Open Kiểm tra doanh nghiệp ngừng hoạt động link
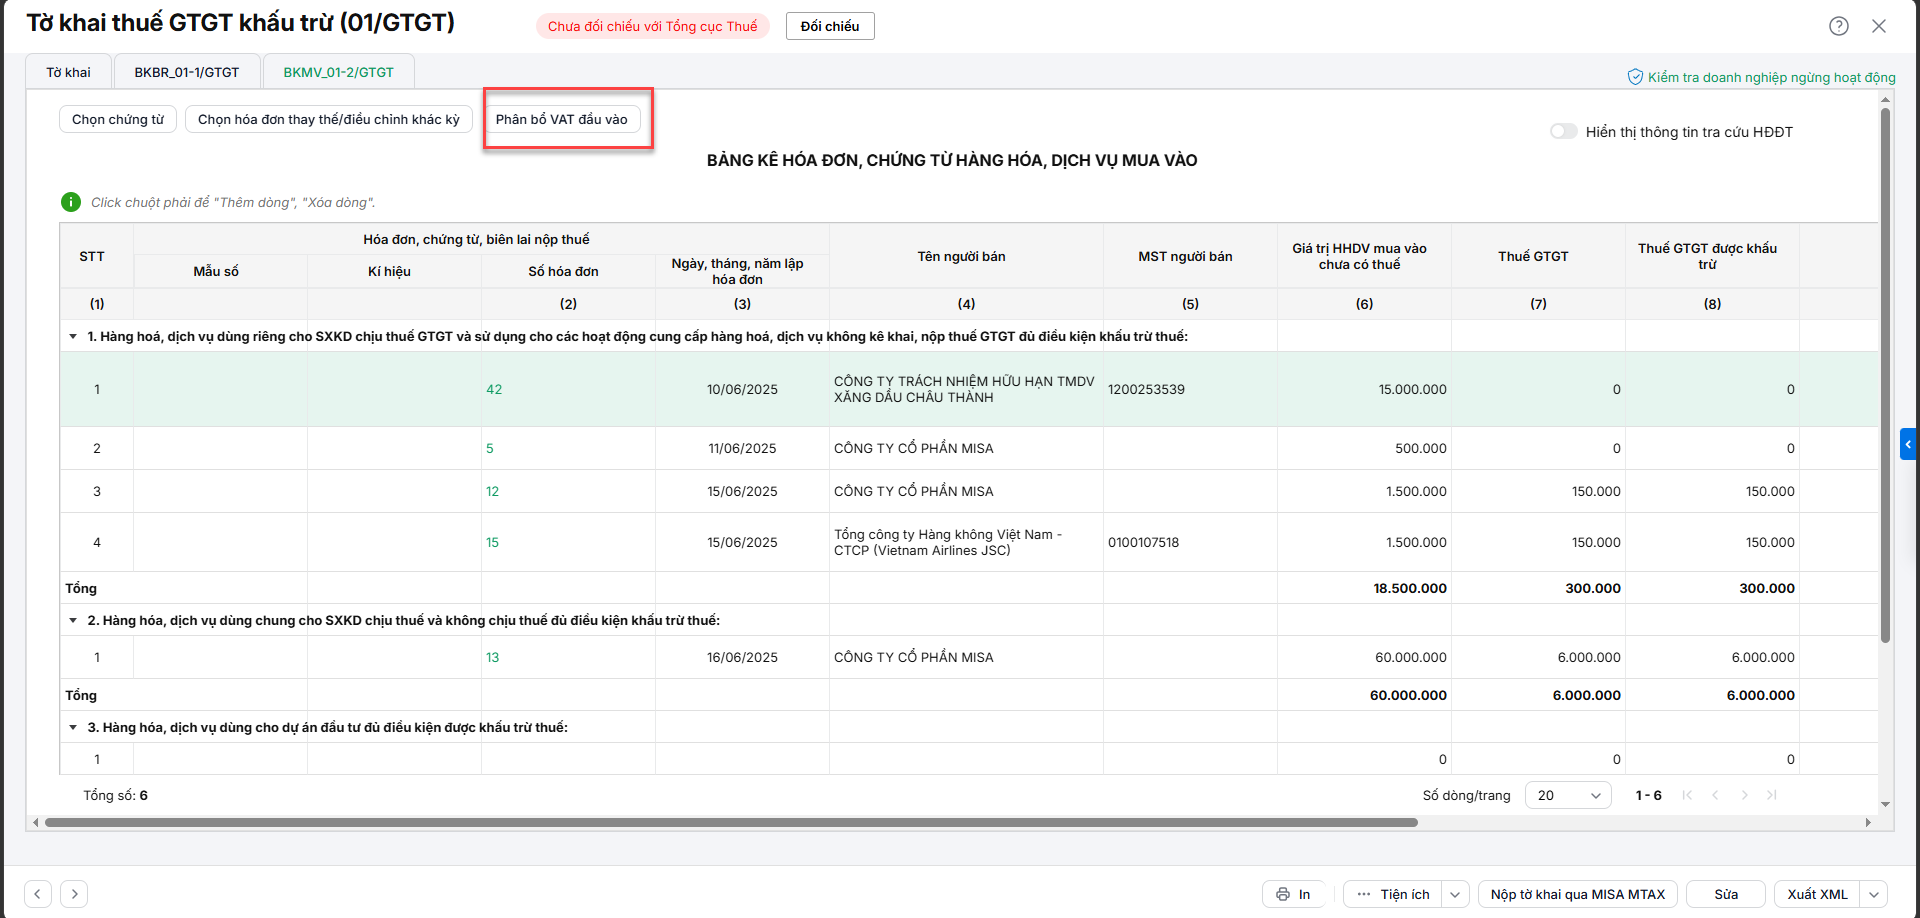This screenshot has height=918, width=1920. (x=1771, y=77)
